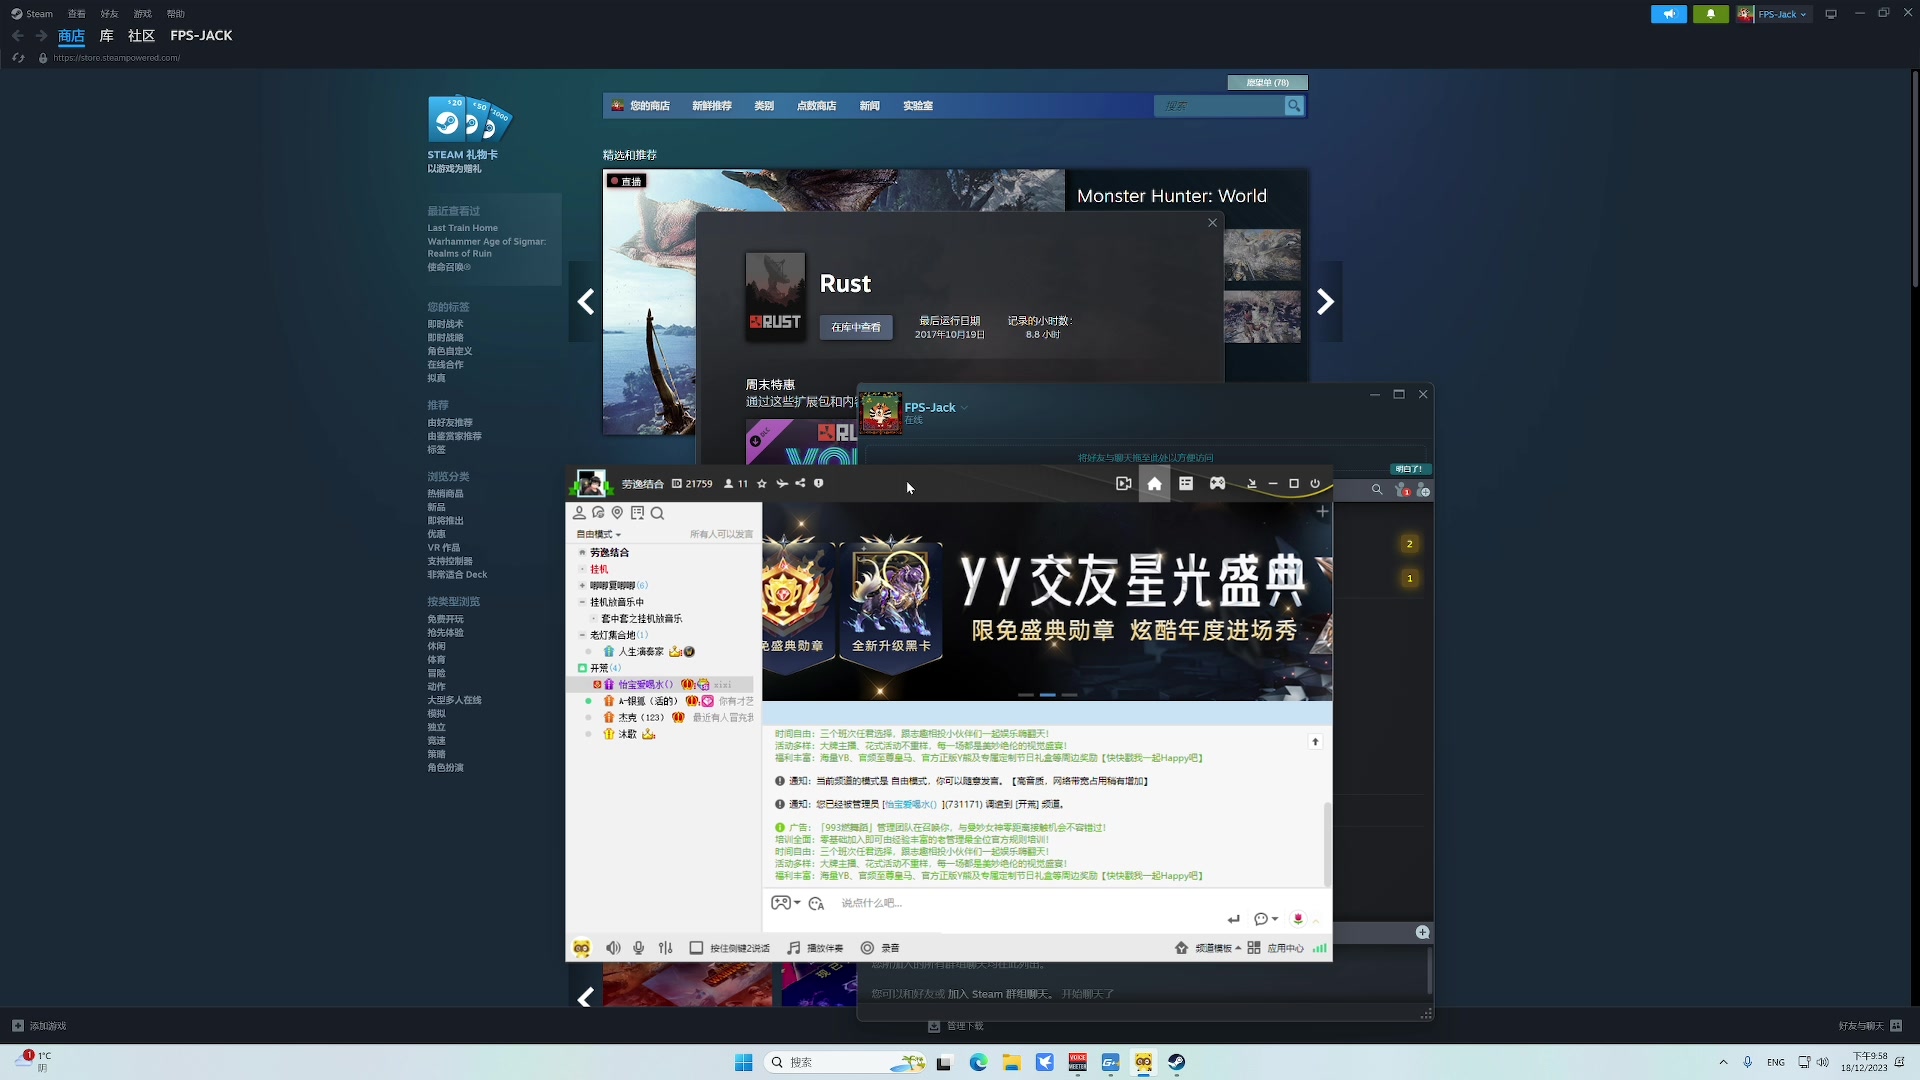Switch to the 库 tab in Steam

click(x=105, y=36)
